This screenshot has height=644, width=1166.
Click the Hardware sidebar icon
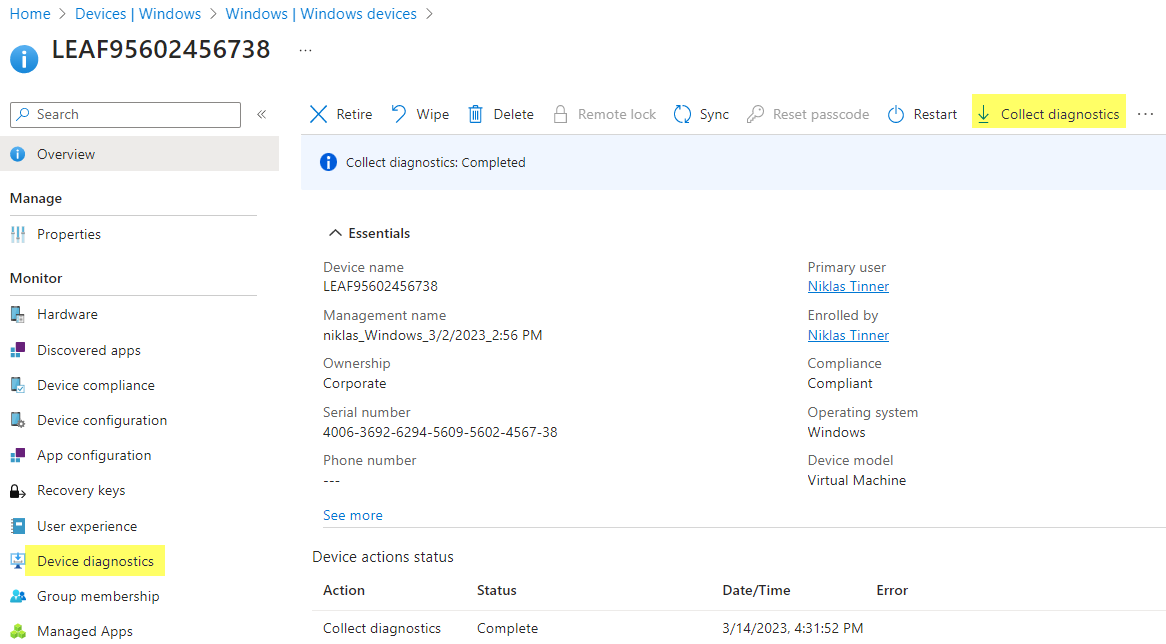(18, 314)
